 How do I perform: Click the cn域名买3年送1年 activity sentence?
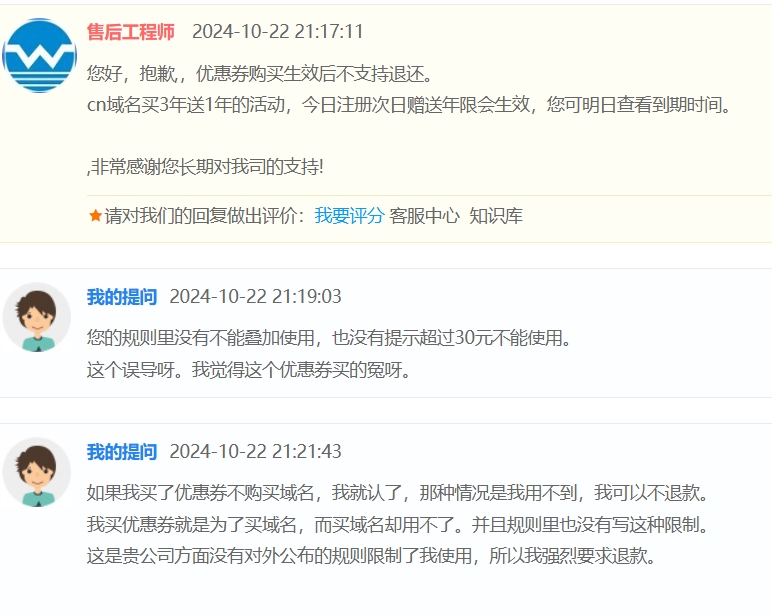[408, 104]
